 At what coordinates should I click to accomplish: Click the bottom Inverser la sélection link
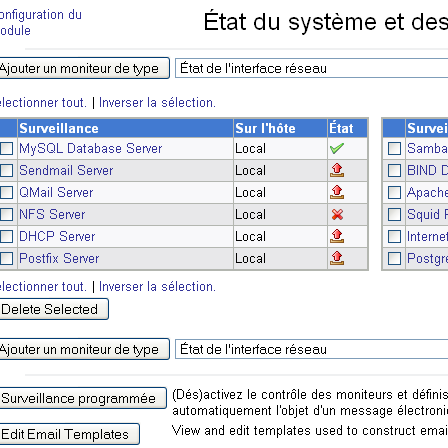pos(157,286)
